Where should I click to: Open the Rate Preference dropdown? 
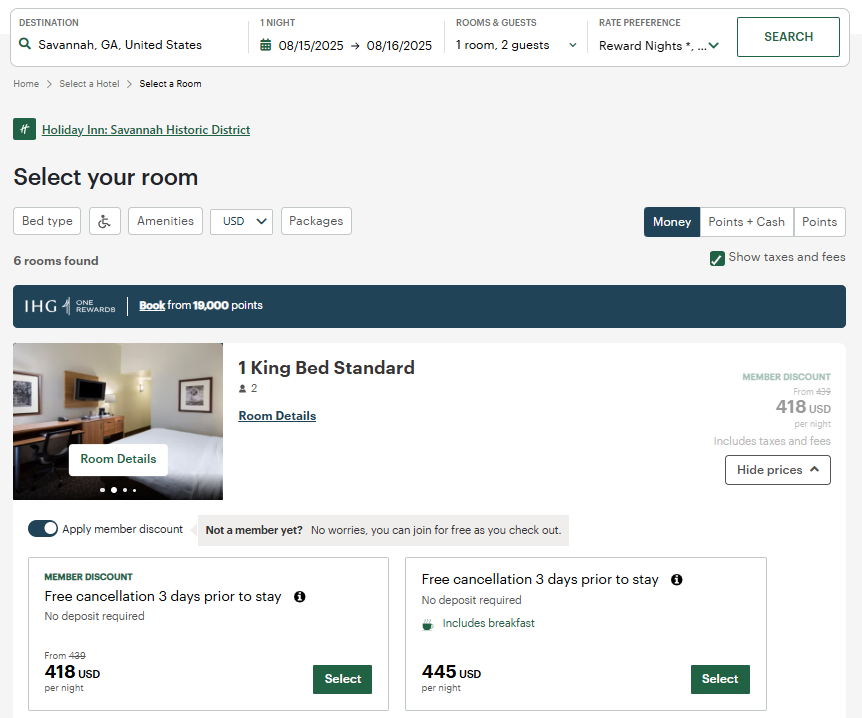(659, 45)
